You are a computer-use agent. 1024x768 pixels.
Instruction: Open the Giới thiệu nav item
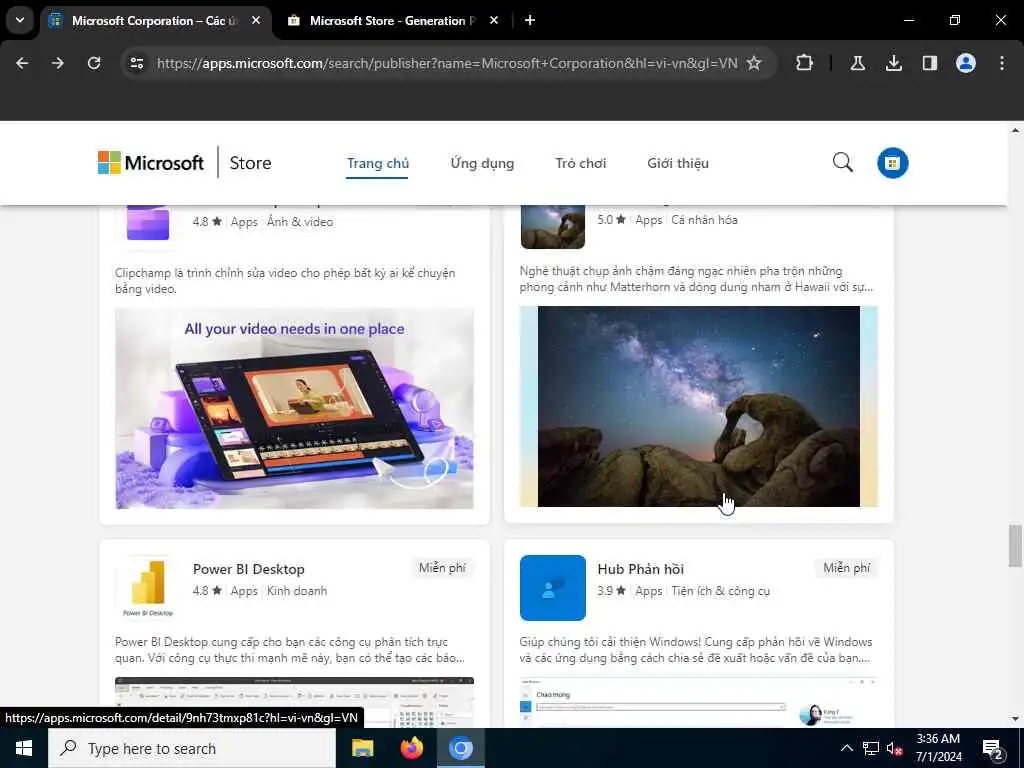point(678,163)
